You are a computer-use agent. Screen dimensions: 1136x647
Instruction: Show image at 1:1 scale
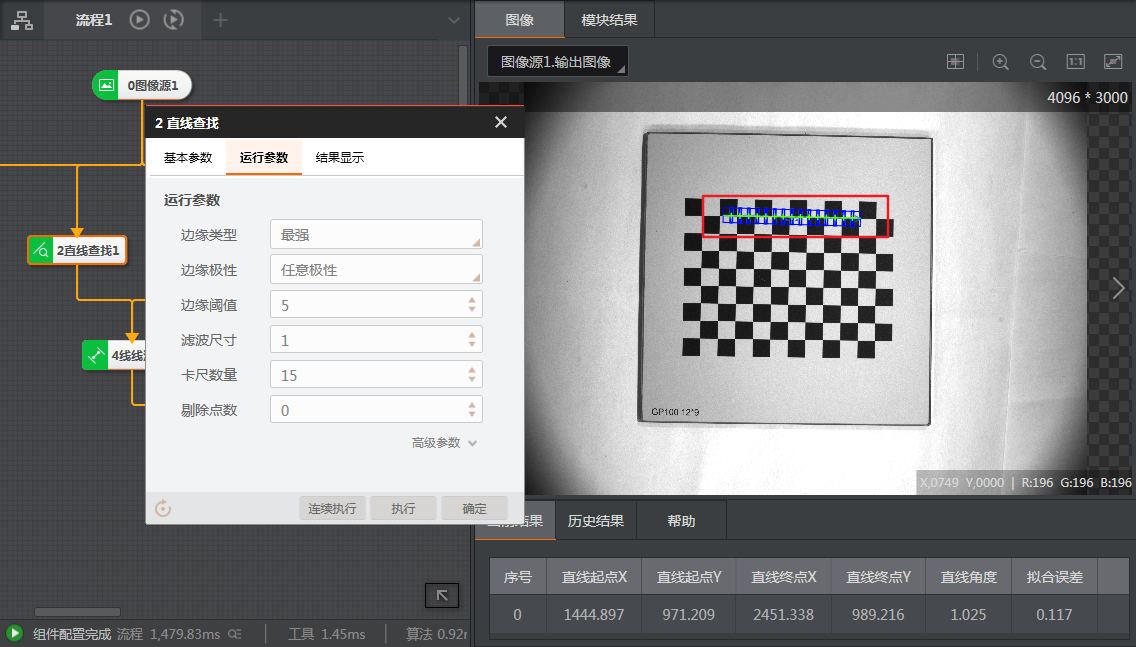[1074, 61]
